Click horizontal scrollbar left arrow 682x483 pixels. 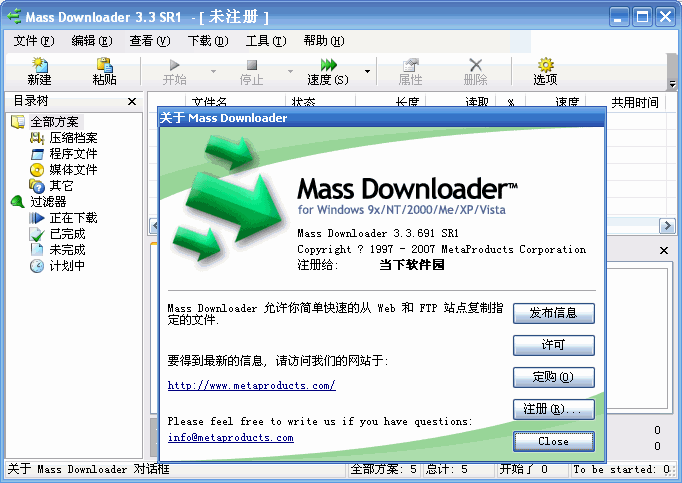click(x=154, y=225)
